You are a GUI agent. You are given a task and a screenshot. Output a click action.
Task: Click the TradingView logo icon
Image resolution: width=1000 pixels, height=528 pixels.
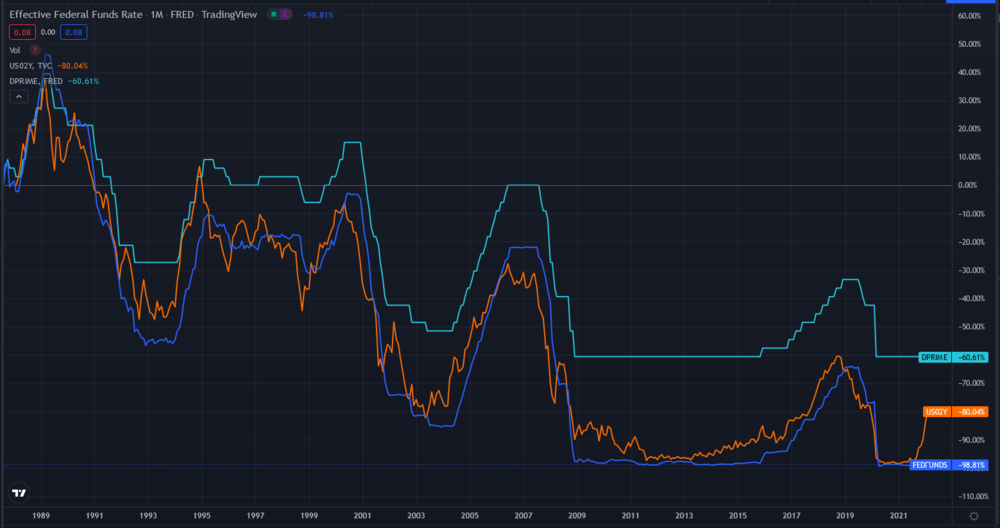[19, 493]
